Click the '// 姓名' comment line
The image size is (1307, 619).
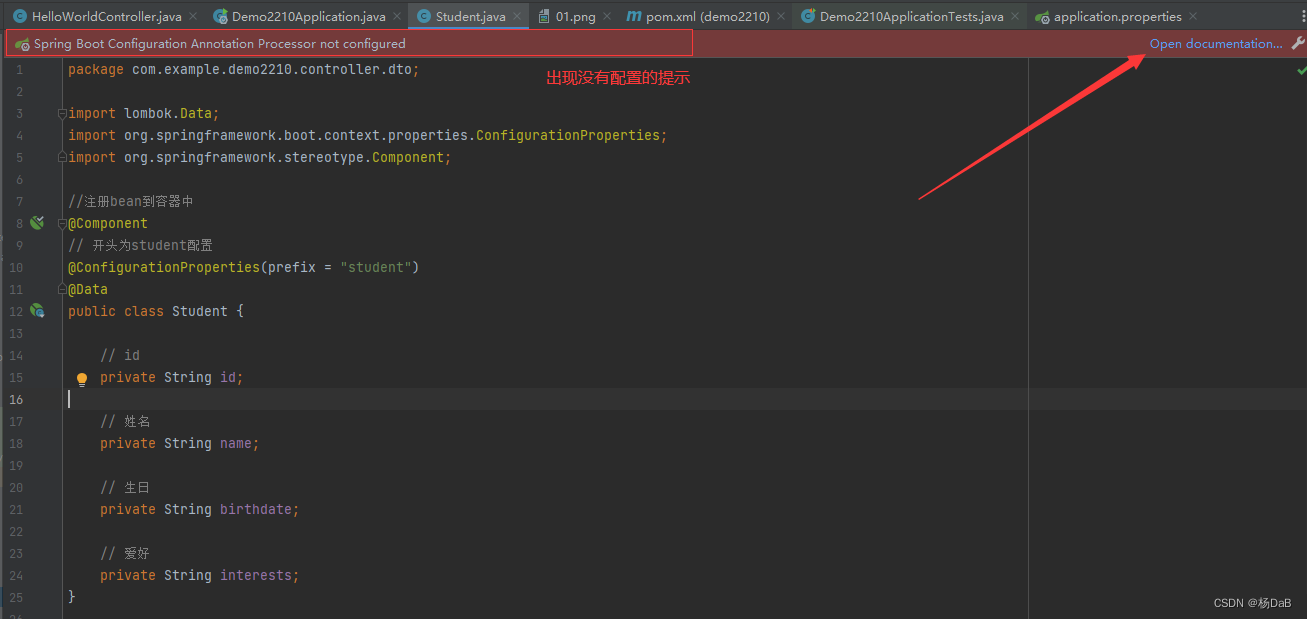click(125, 421)
